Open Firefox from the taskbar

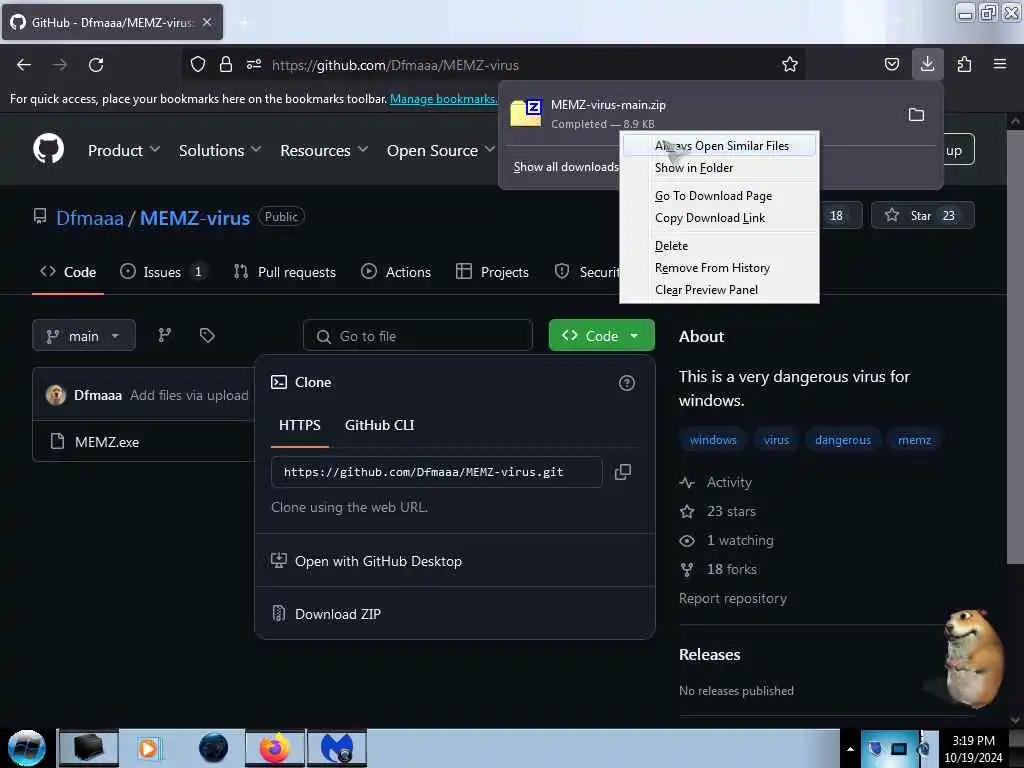click(x=274, y=748)
